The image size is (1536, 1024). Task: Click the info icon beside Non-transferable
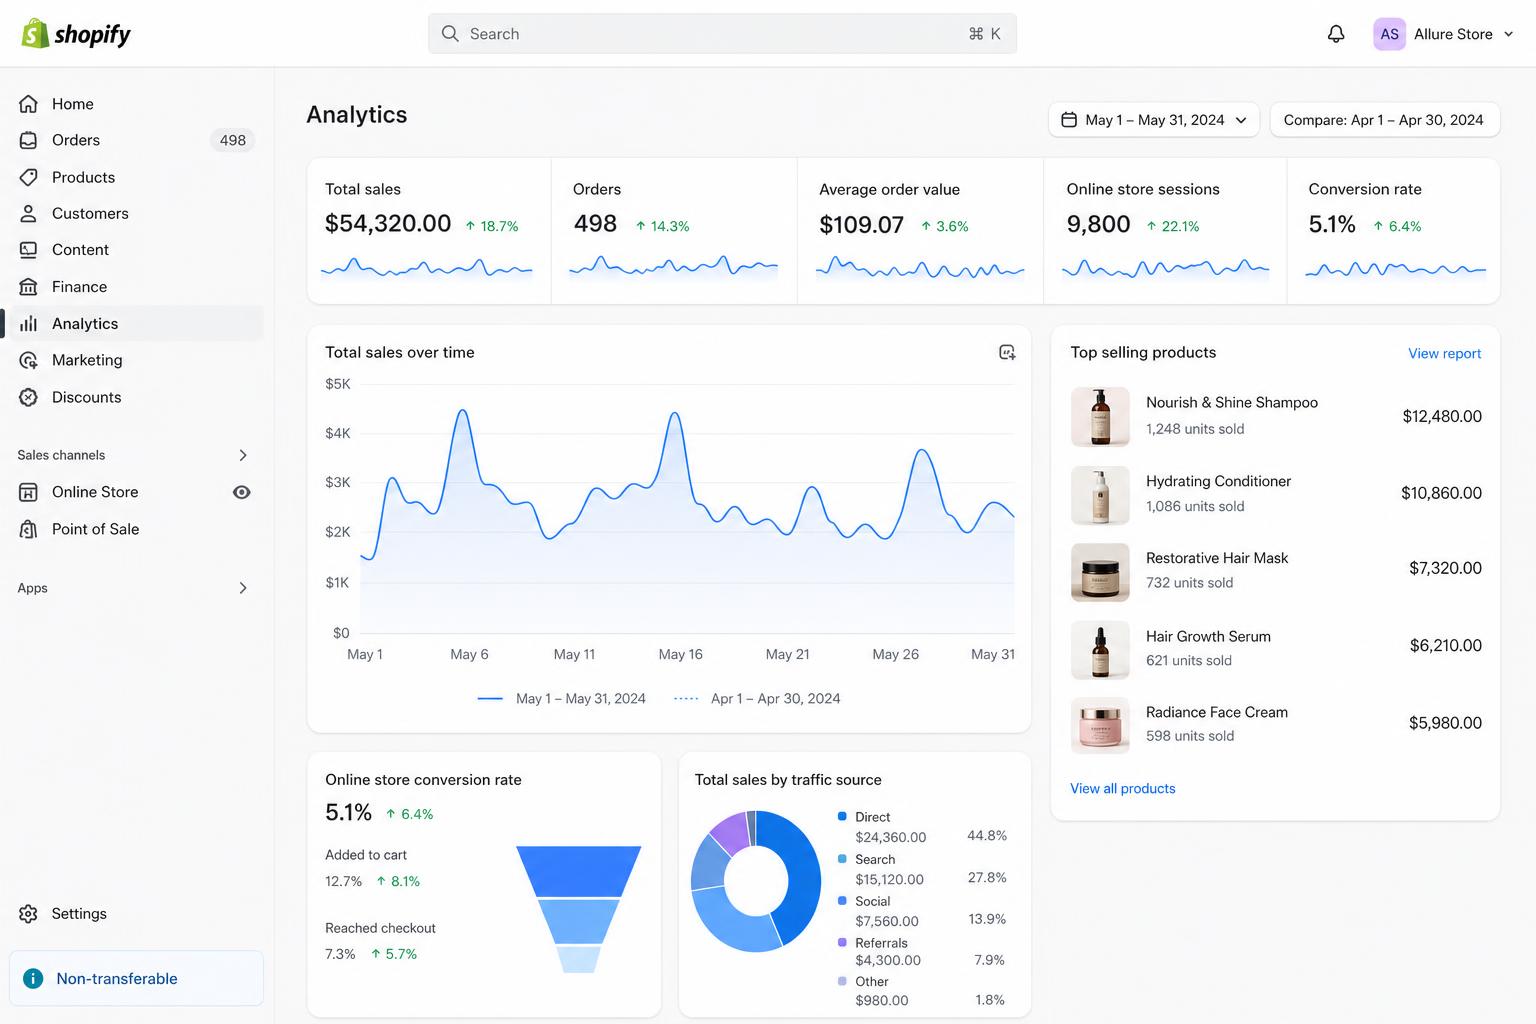click(x=33, y=979)
